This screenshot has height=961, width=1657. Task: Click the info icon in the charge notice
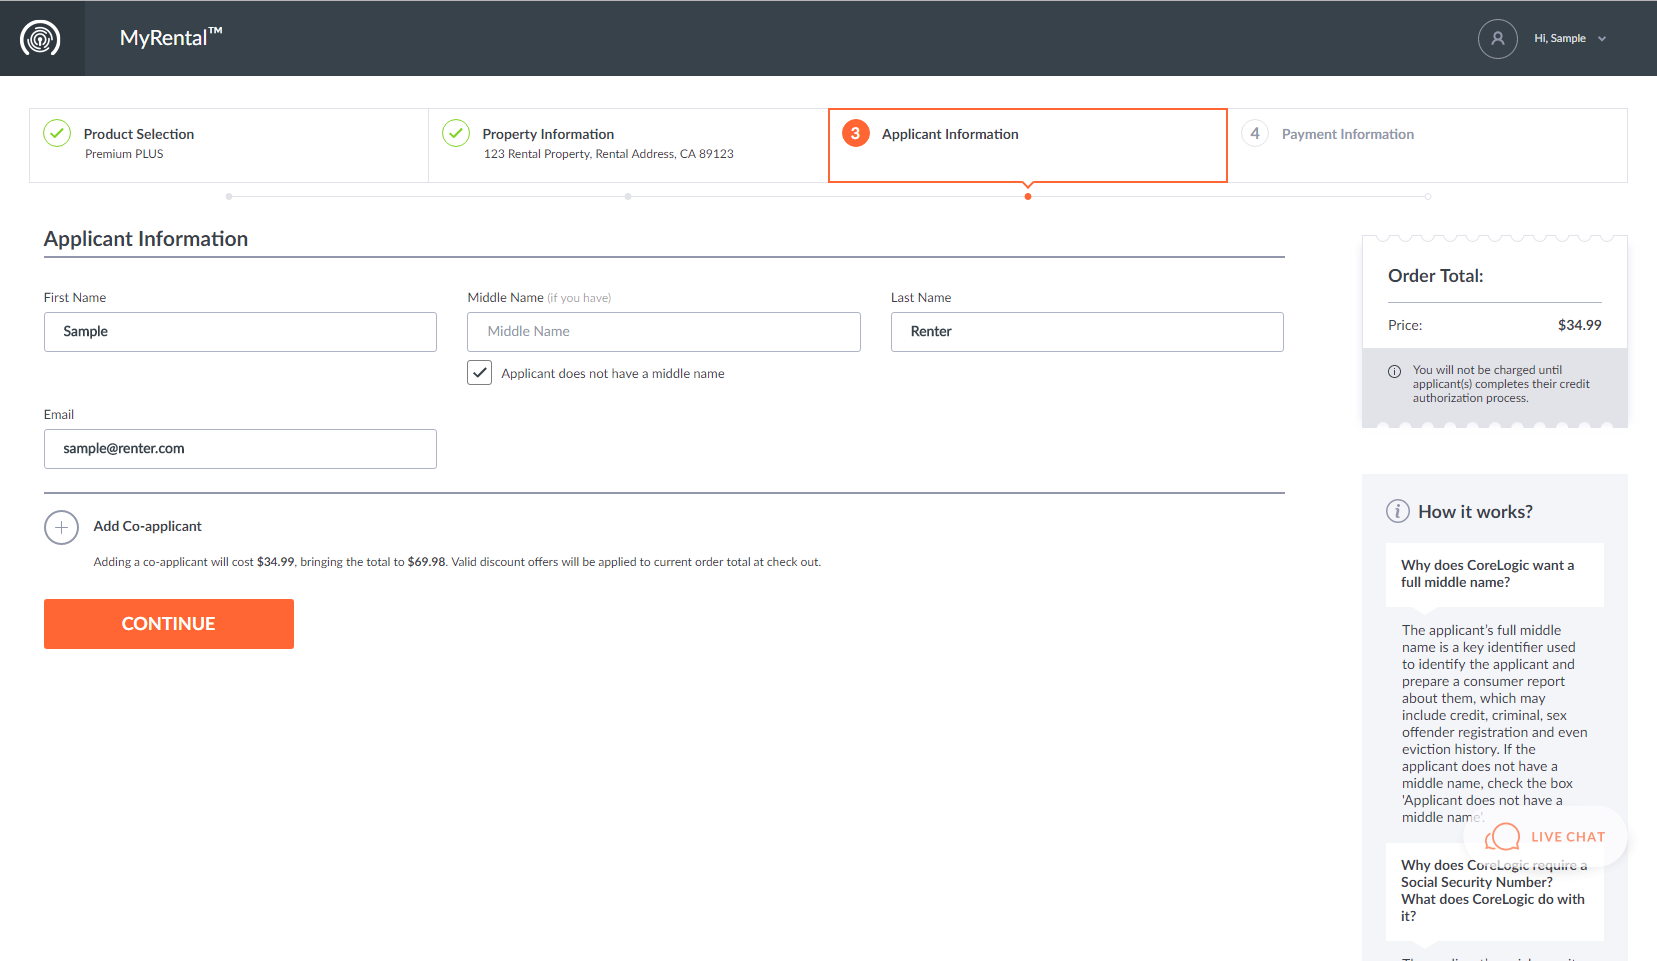pyautogui.click(x=1394, y=370)
